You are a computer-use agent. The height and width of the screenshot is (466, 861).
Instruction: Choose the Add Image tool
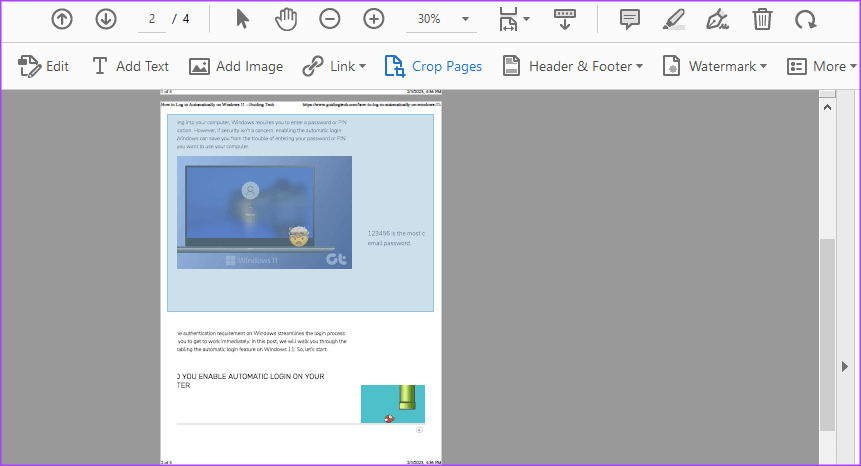236,66
